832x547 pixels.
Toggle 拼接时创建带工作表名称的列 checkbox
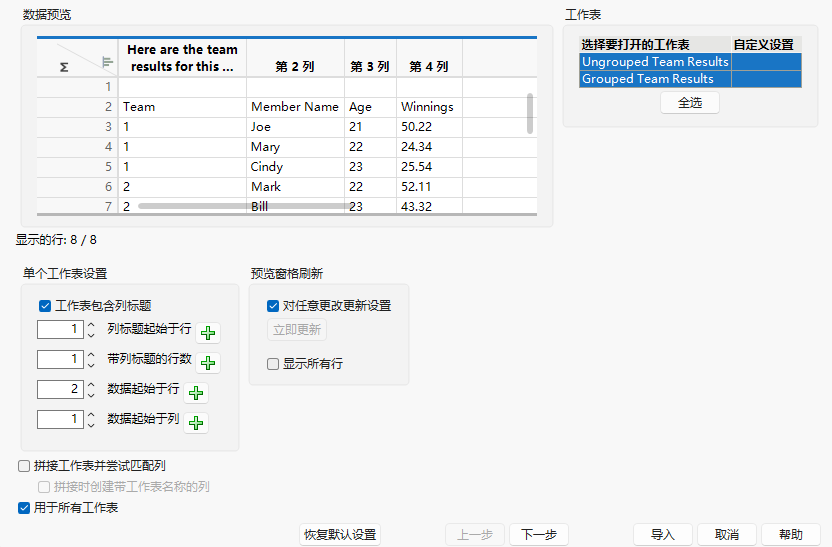44,487
